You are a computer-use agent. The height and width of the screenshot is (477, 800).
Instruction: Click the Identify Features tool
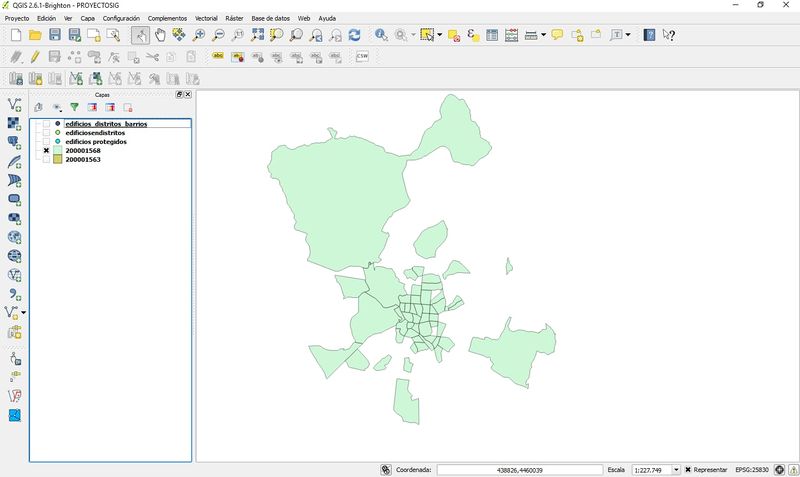click(381, 35)
